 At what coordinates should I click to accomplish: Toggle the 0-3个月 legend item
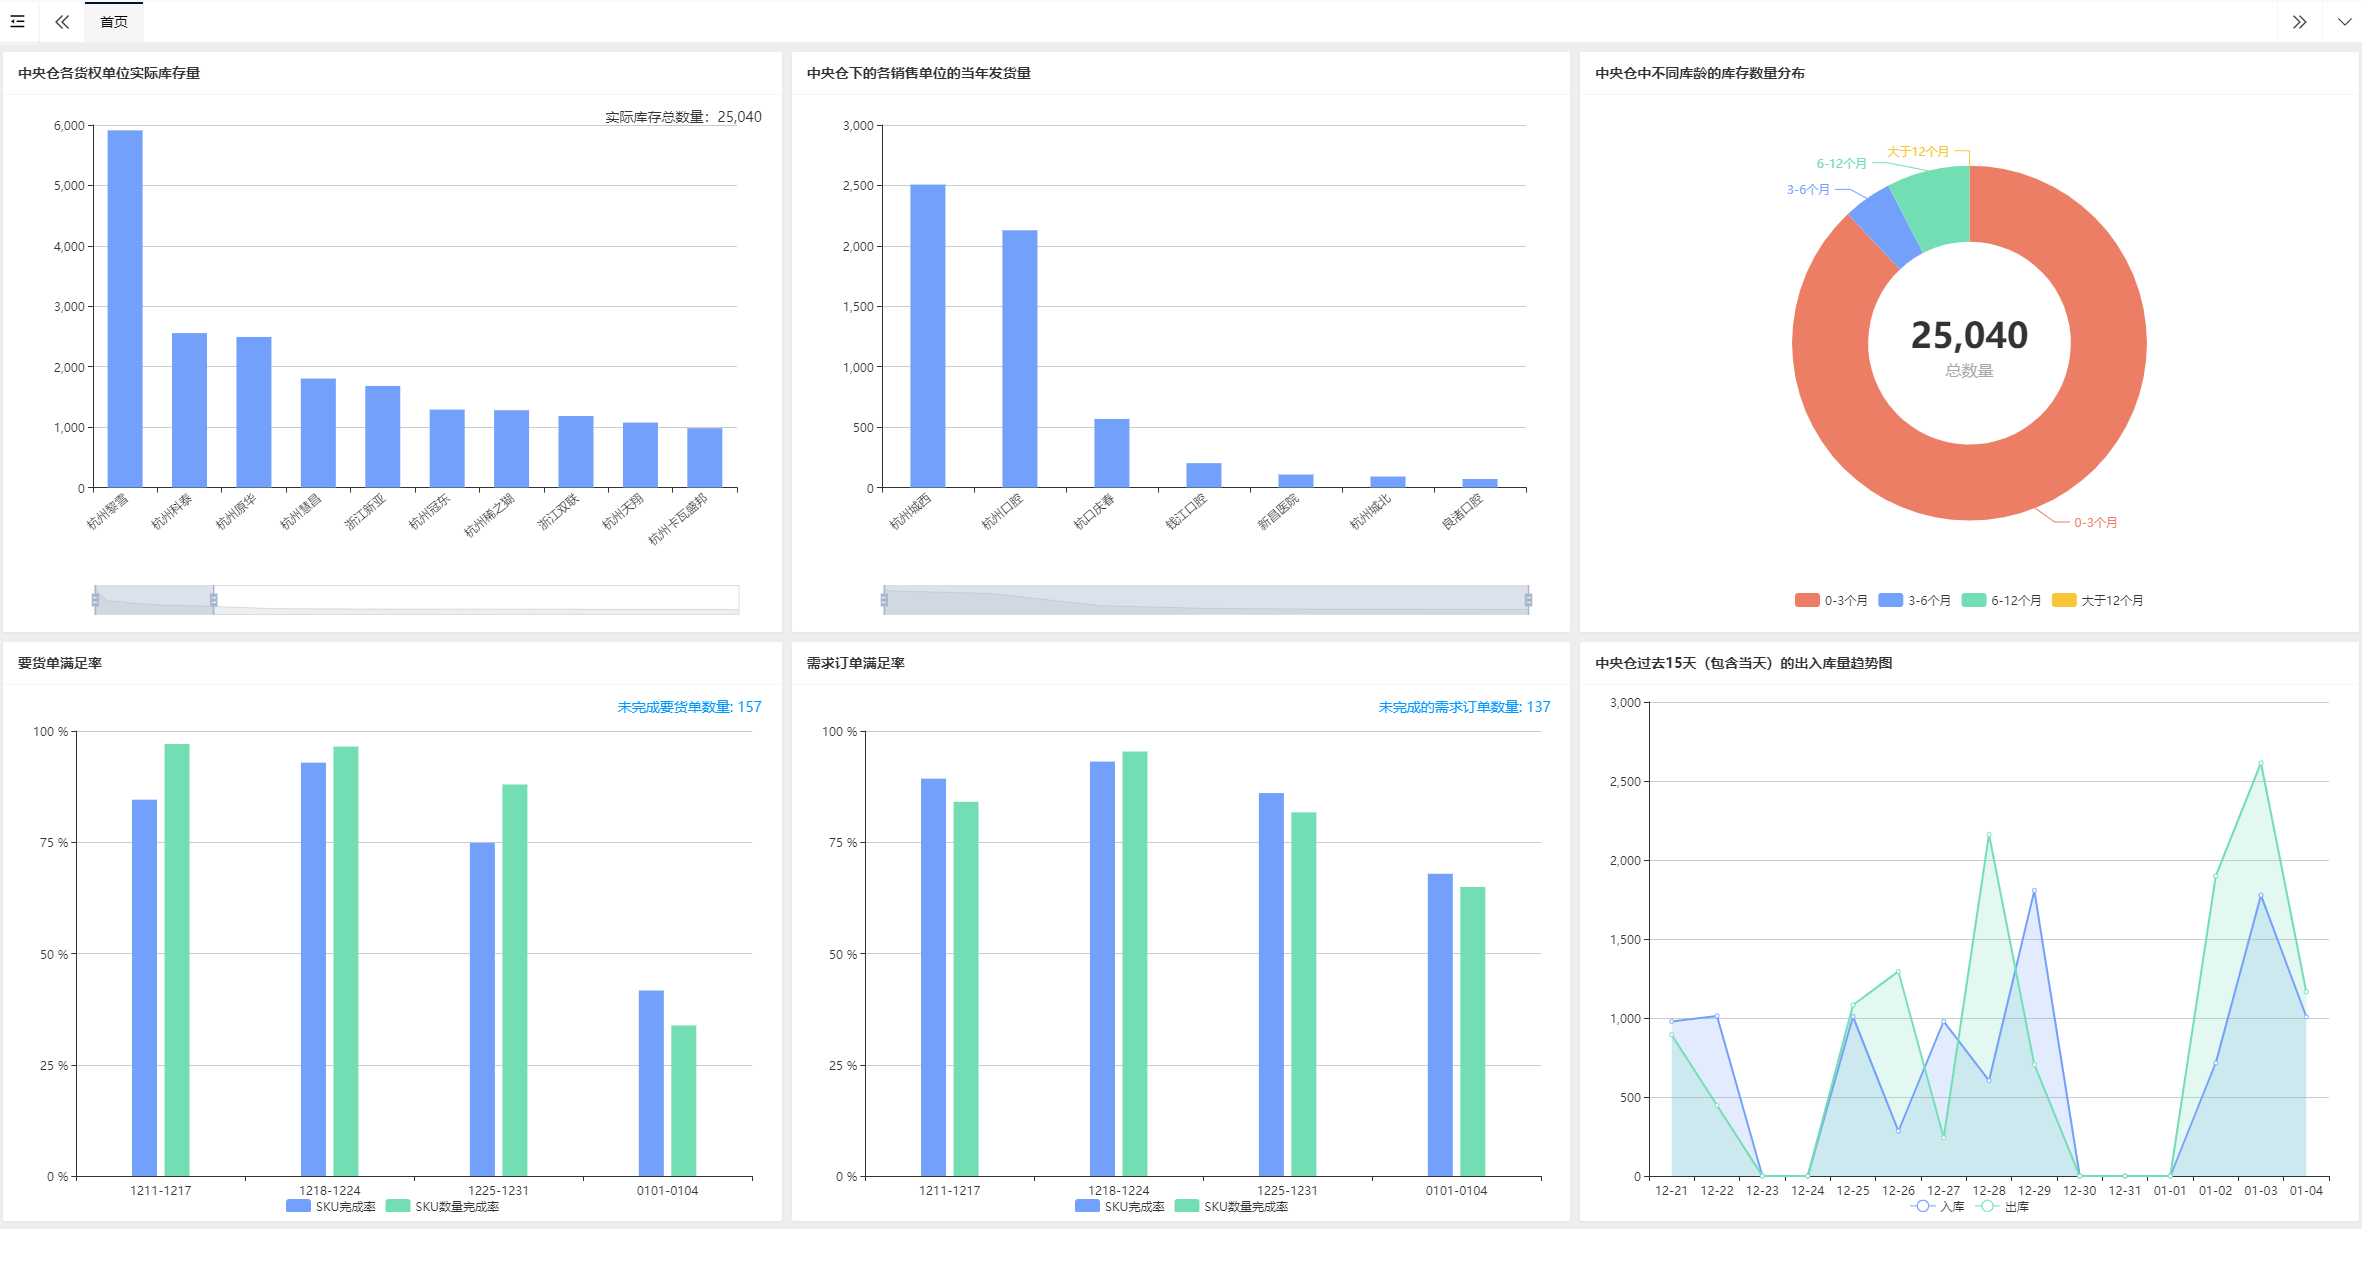[1831, 600]
